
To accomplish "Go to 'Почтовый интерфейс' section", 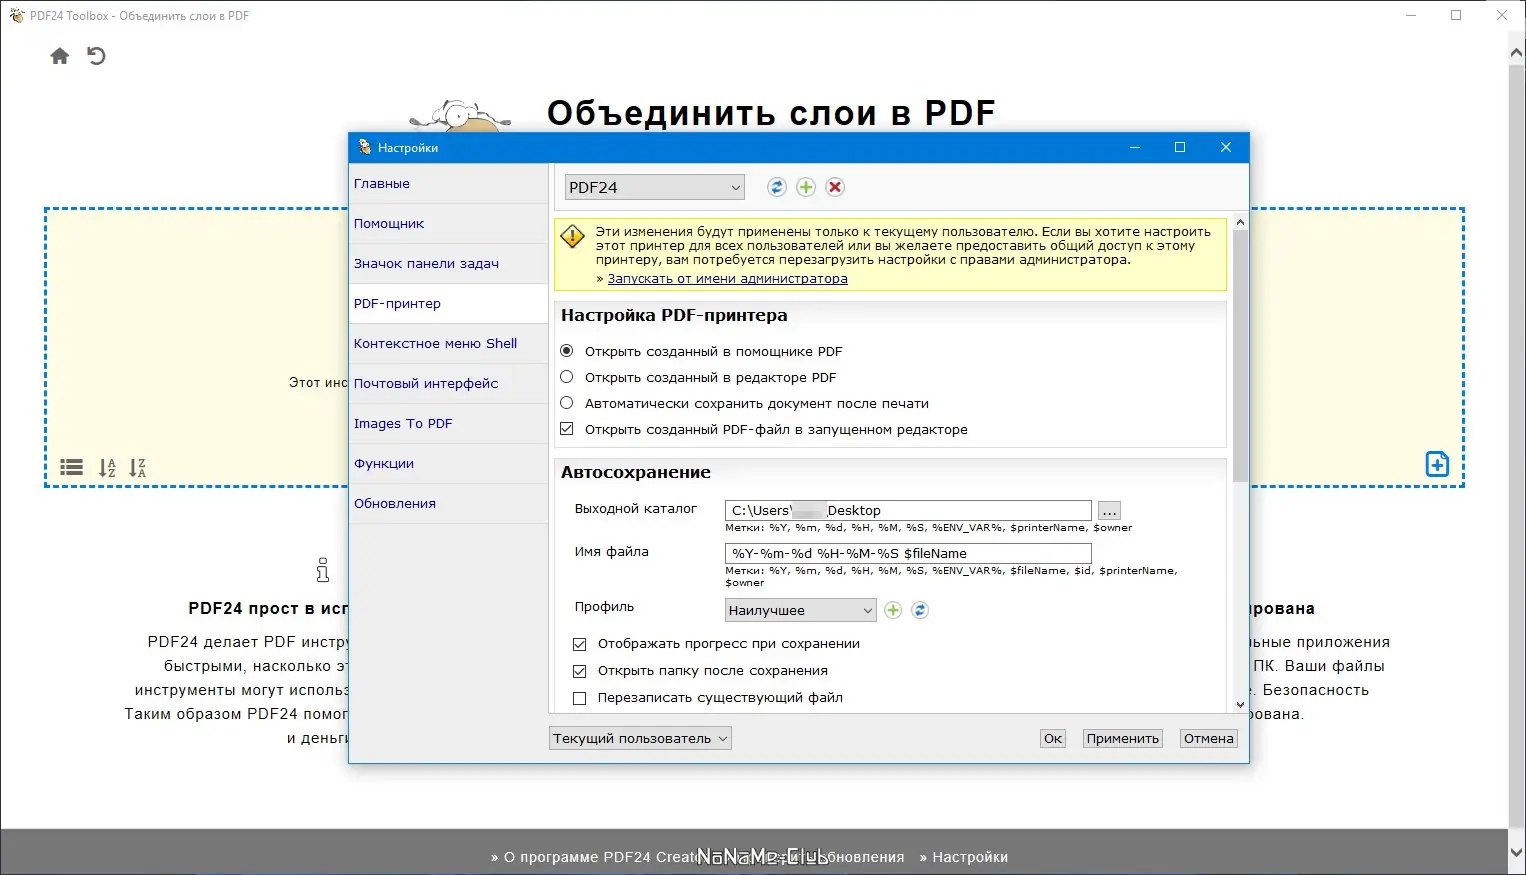I will click(448, 384).
